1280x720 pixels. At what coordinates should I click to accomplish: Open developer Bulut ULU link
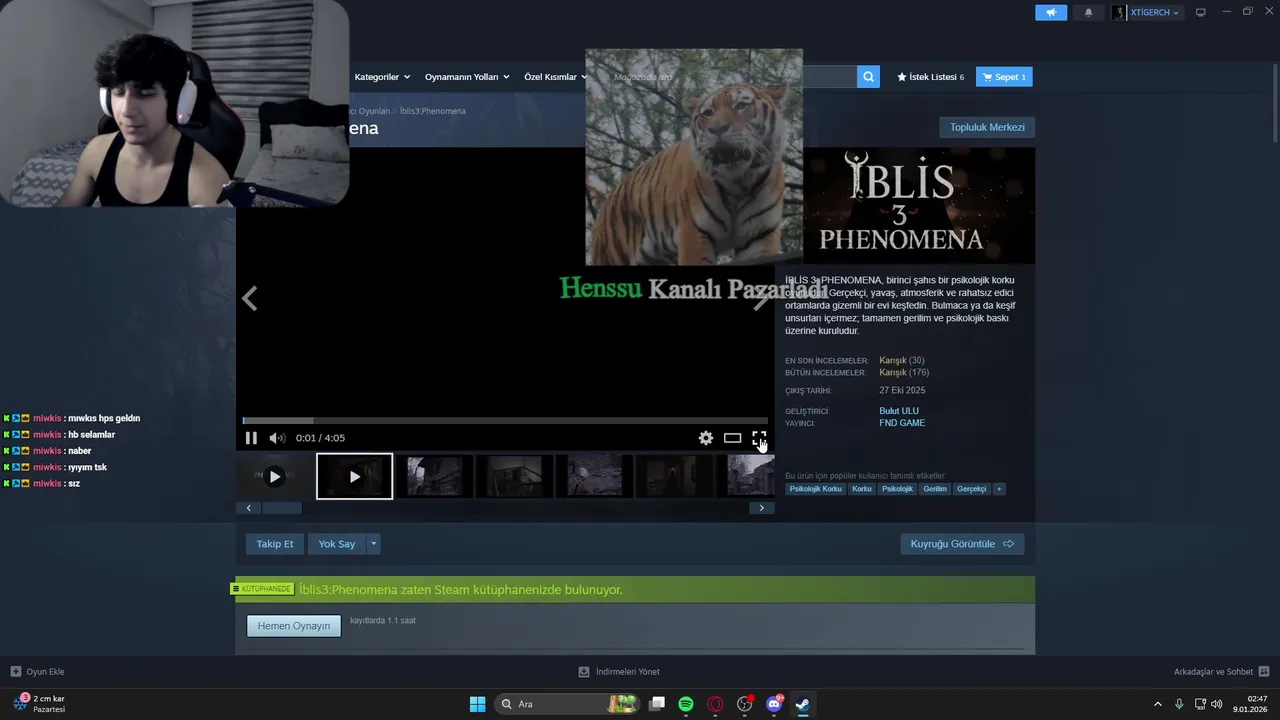[x=899, y=411]
